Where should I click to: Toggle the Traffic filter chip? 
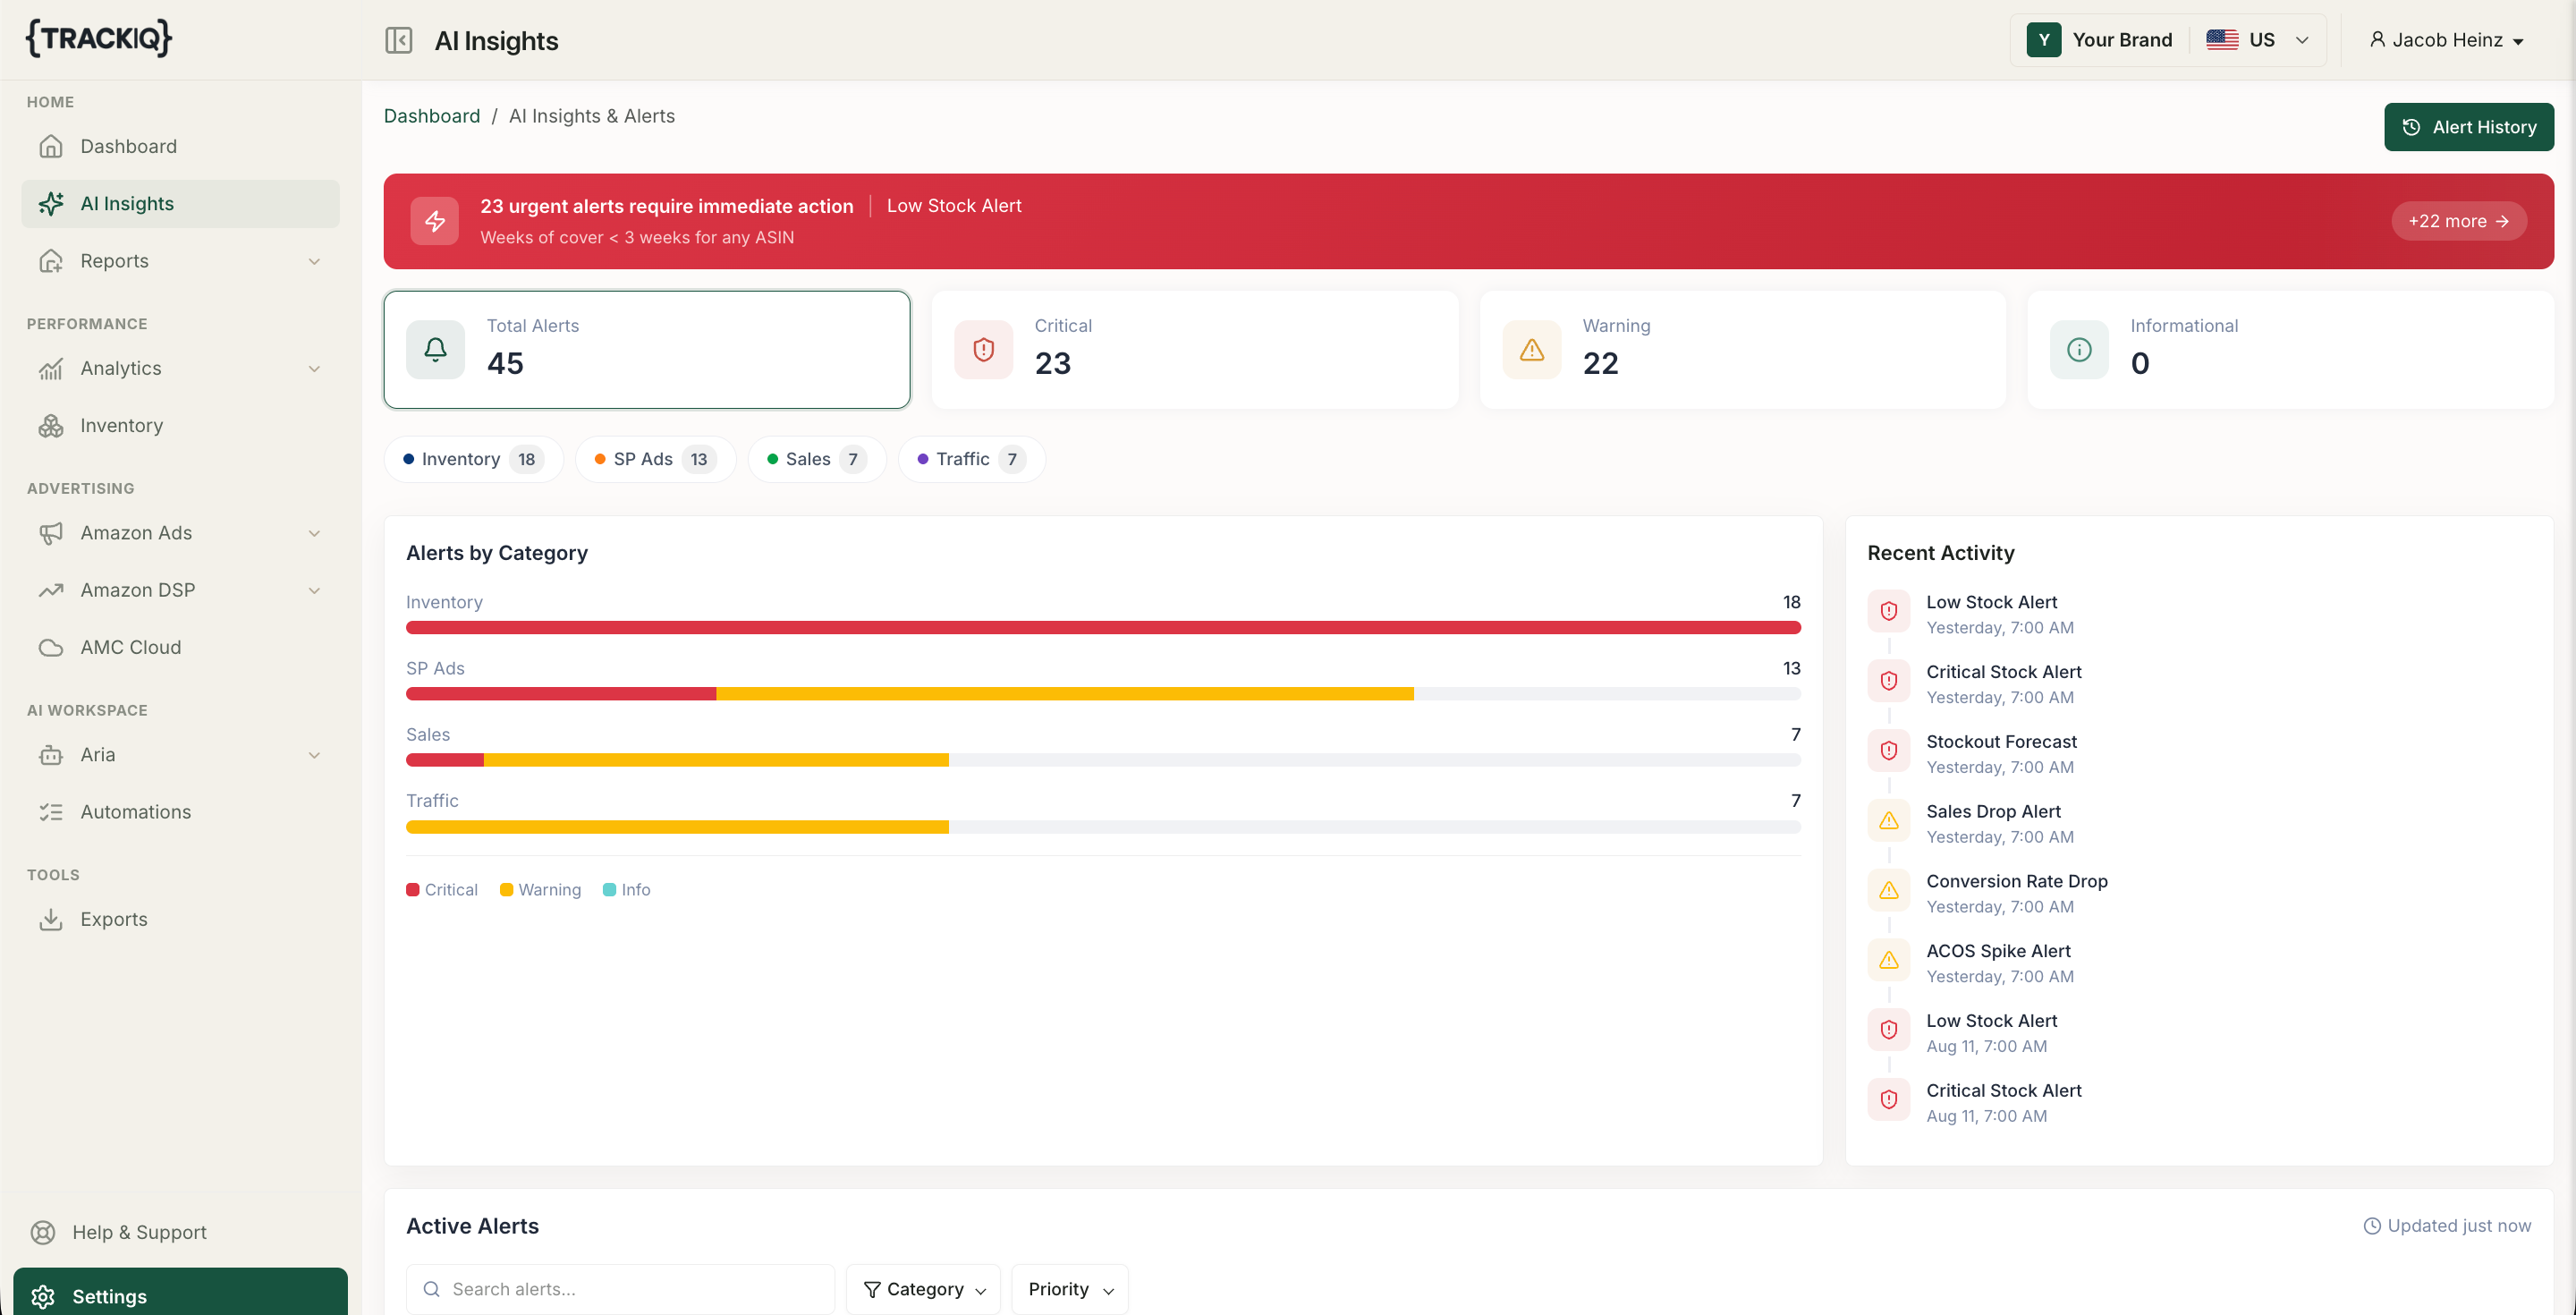tap(972, 459)
